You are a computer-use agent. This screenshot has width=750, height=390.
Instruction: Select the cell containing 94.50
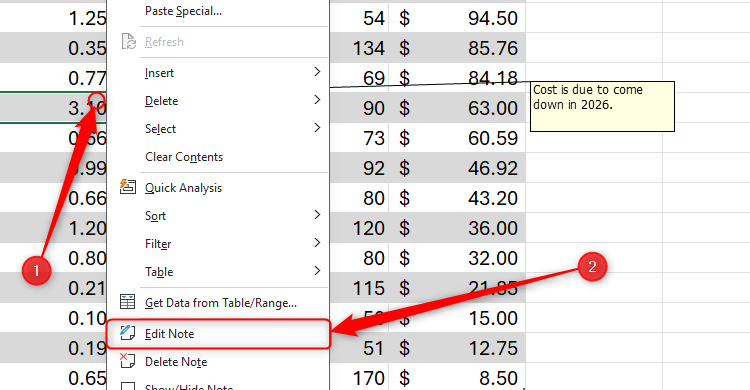[457, 18]
